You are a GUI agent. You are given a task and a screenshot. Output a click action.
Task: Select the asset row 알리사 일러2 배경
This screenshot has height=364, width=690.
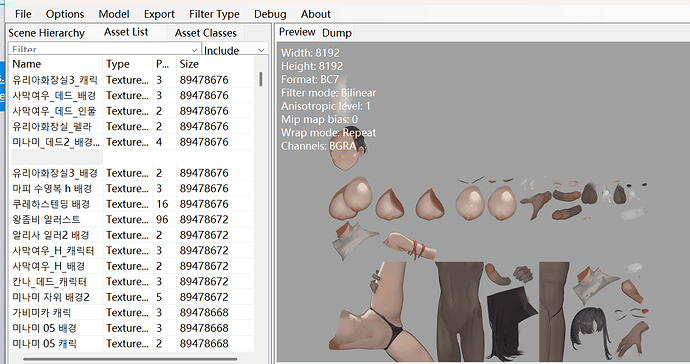point(132,235)
